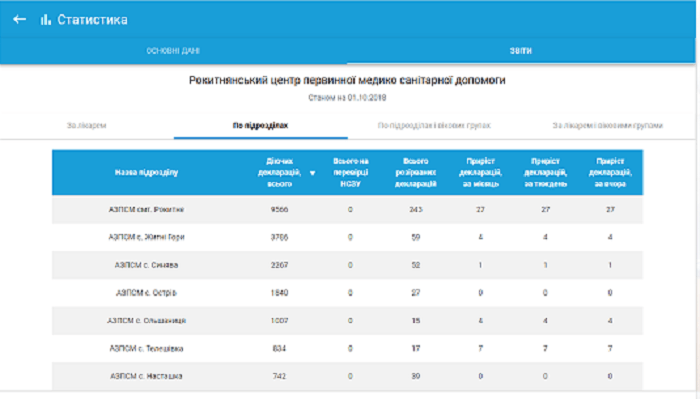Sort by Приріст декларацій, за тиждень header
Viewport: 700px width, 399px height.
(x=546, y=172)
